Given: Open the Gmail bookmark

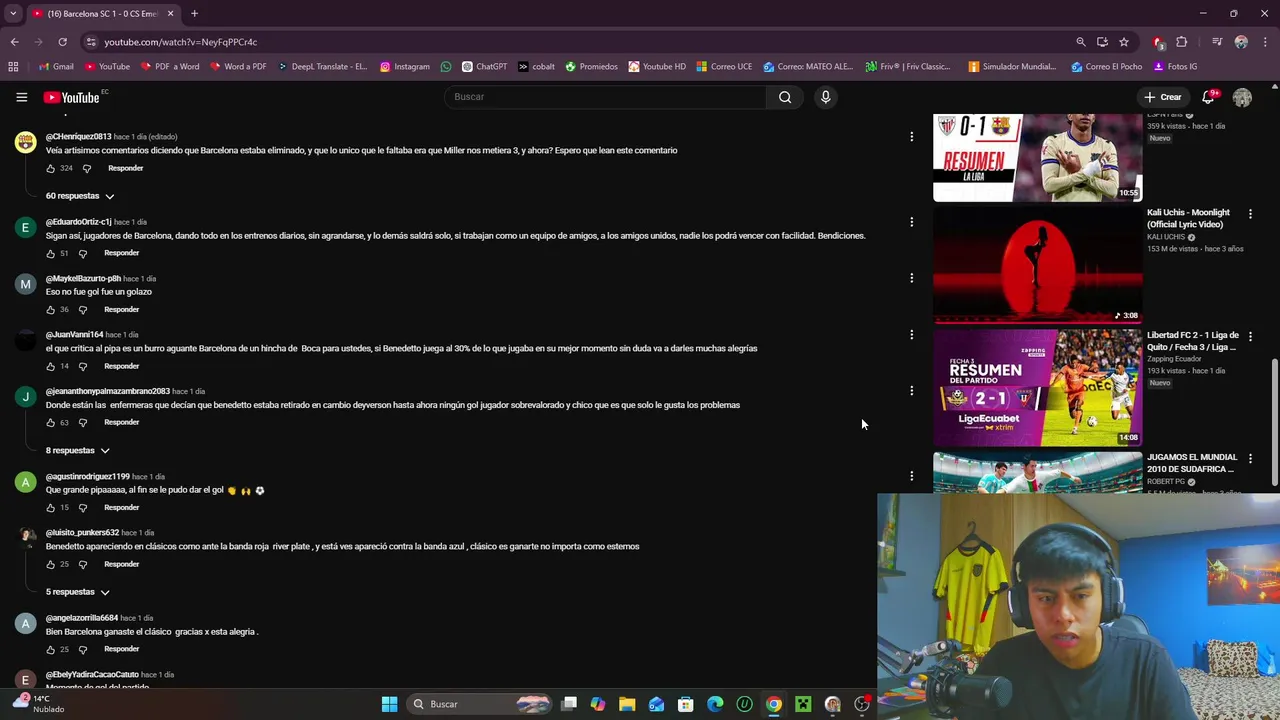Looking at the screenshot, I should pos(56,67).
